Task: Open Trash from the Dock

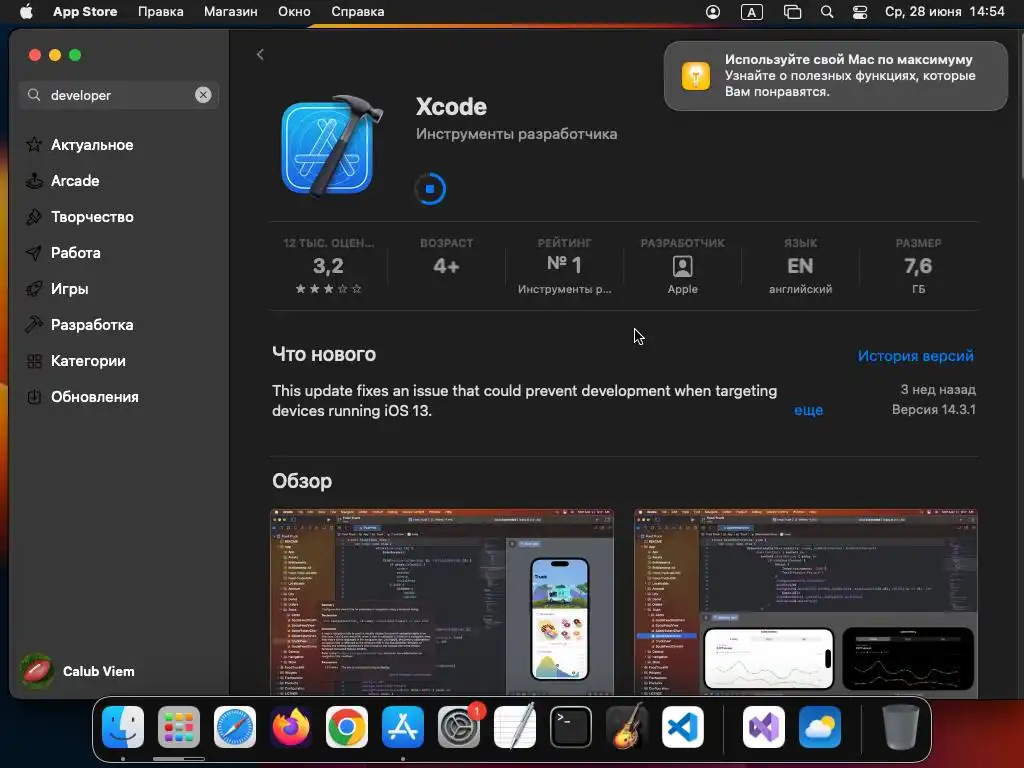Action: (x=901, y=727)
